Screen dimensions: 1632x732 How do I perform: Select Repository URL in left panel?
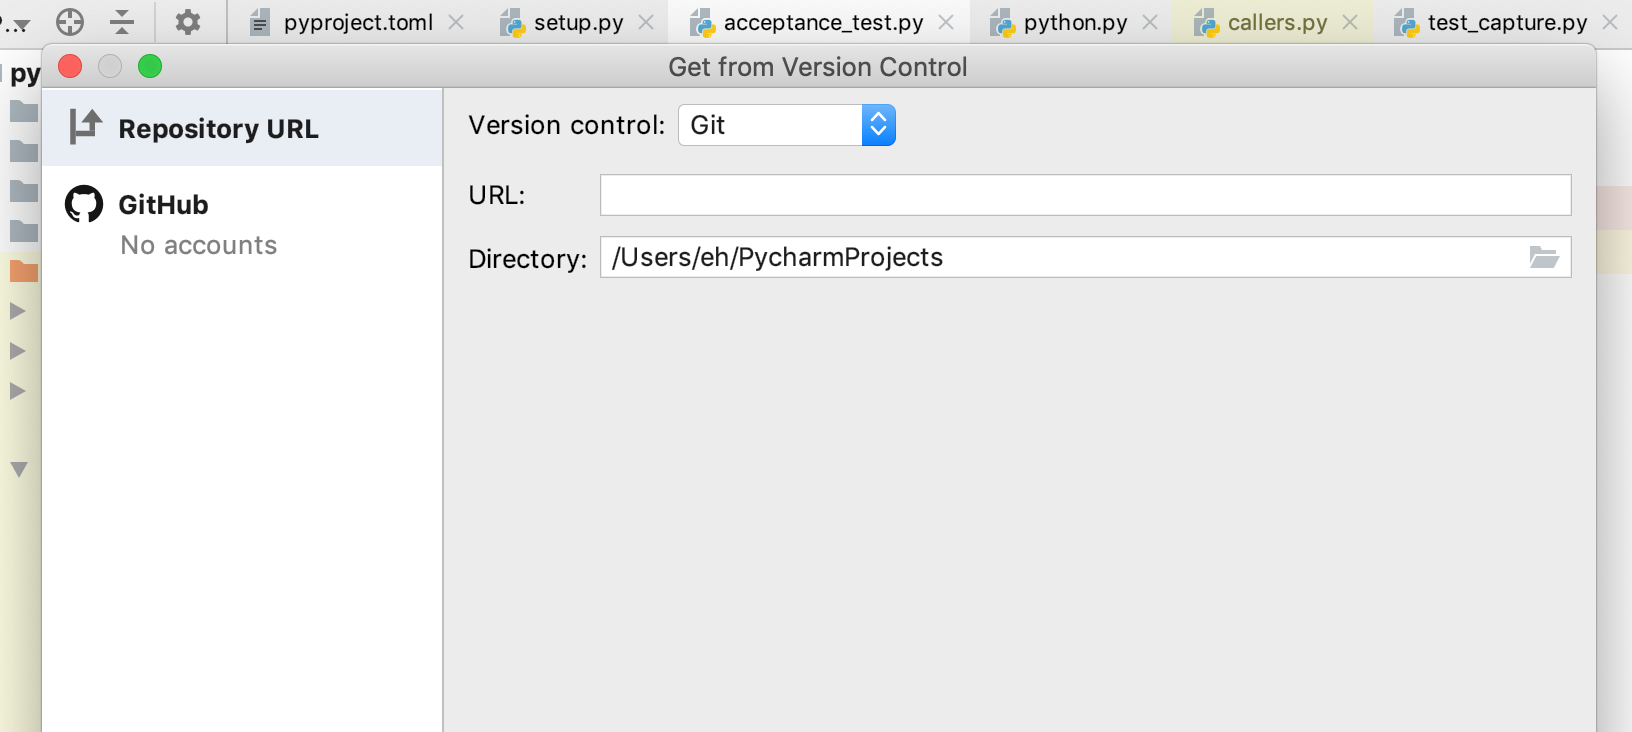pos(218,129)
